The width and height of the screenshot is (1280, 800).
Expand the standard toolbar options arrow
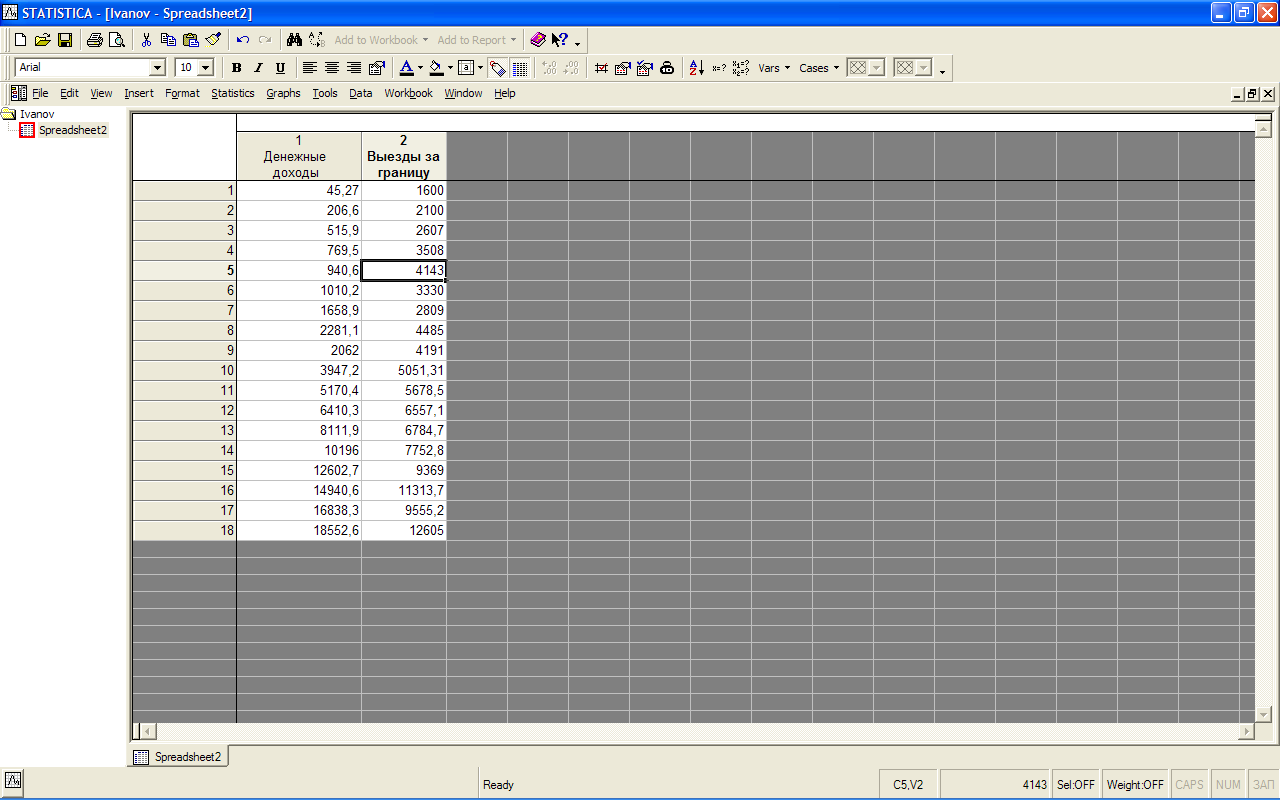577,42
